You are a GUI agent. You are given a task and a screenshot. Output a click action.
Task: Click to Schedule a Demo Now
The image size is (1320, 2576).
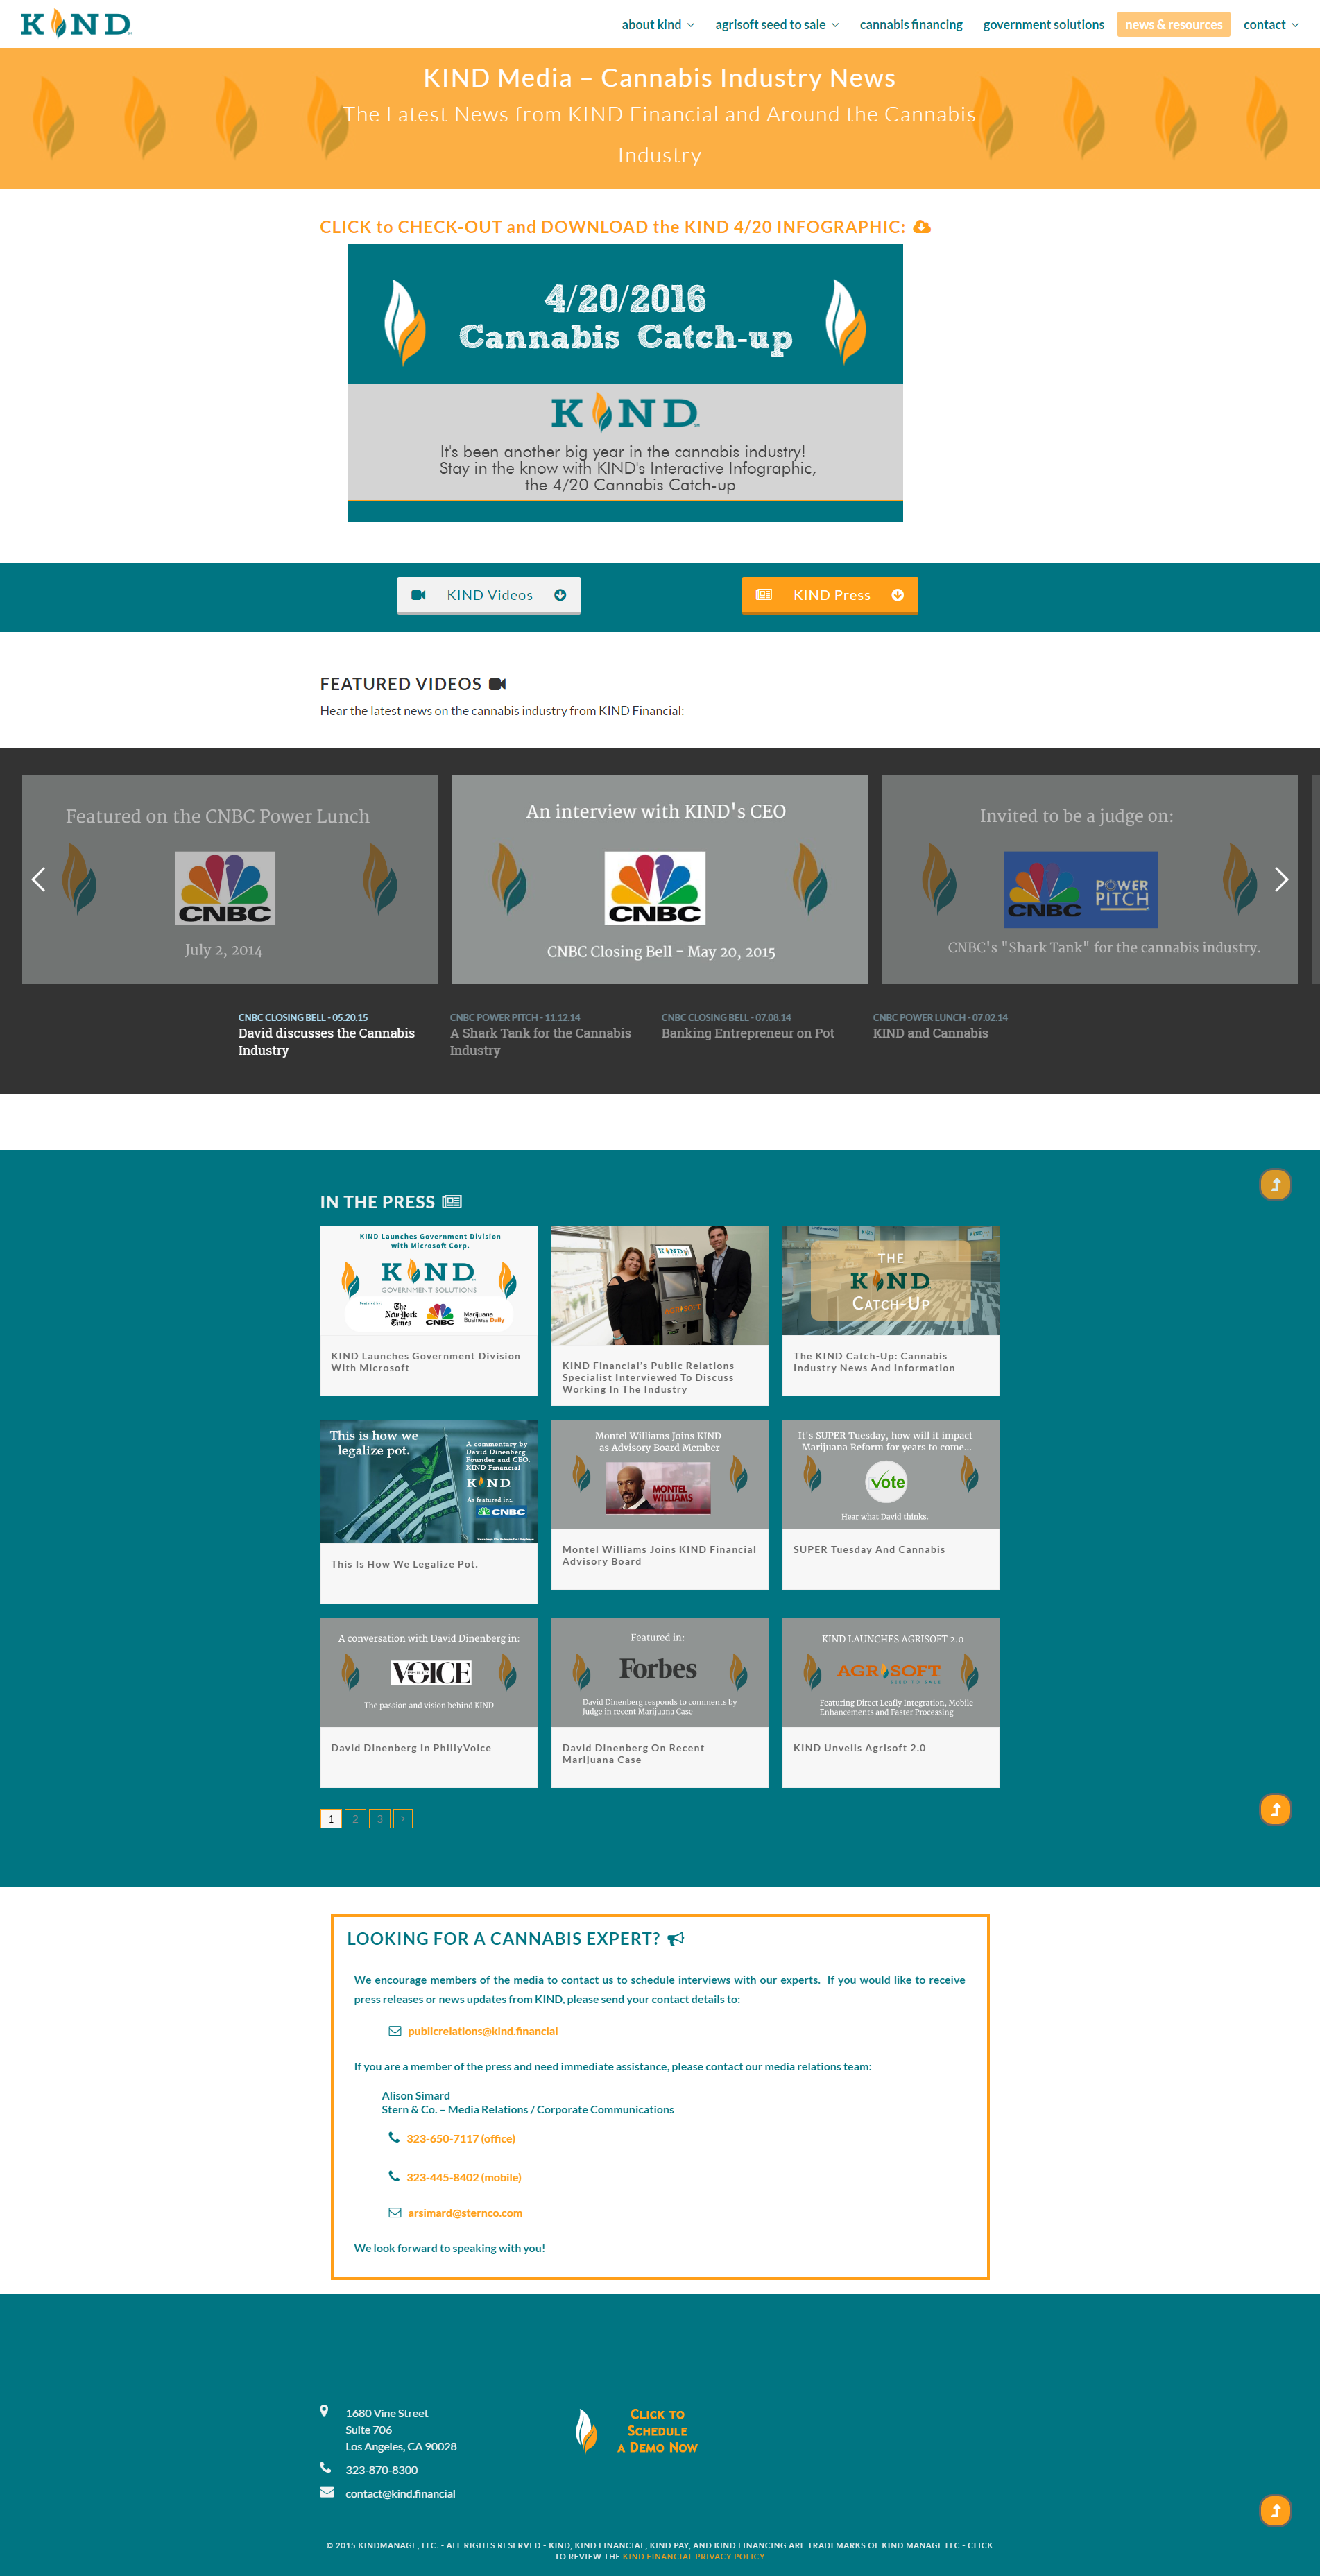pos(637,2431)
